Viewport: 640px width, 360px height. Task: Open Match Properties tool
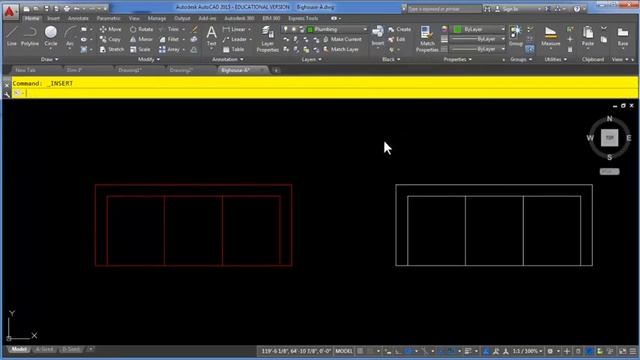pyautogui.click(x=427, y=39)
